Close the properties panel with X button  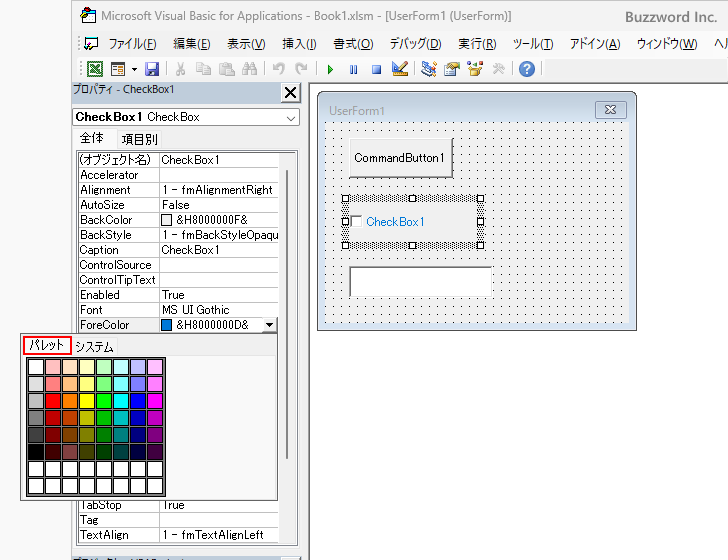(x=291, y=93)
